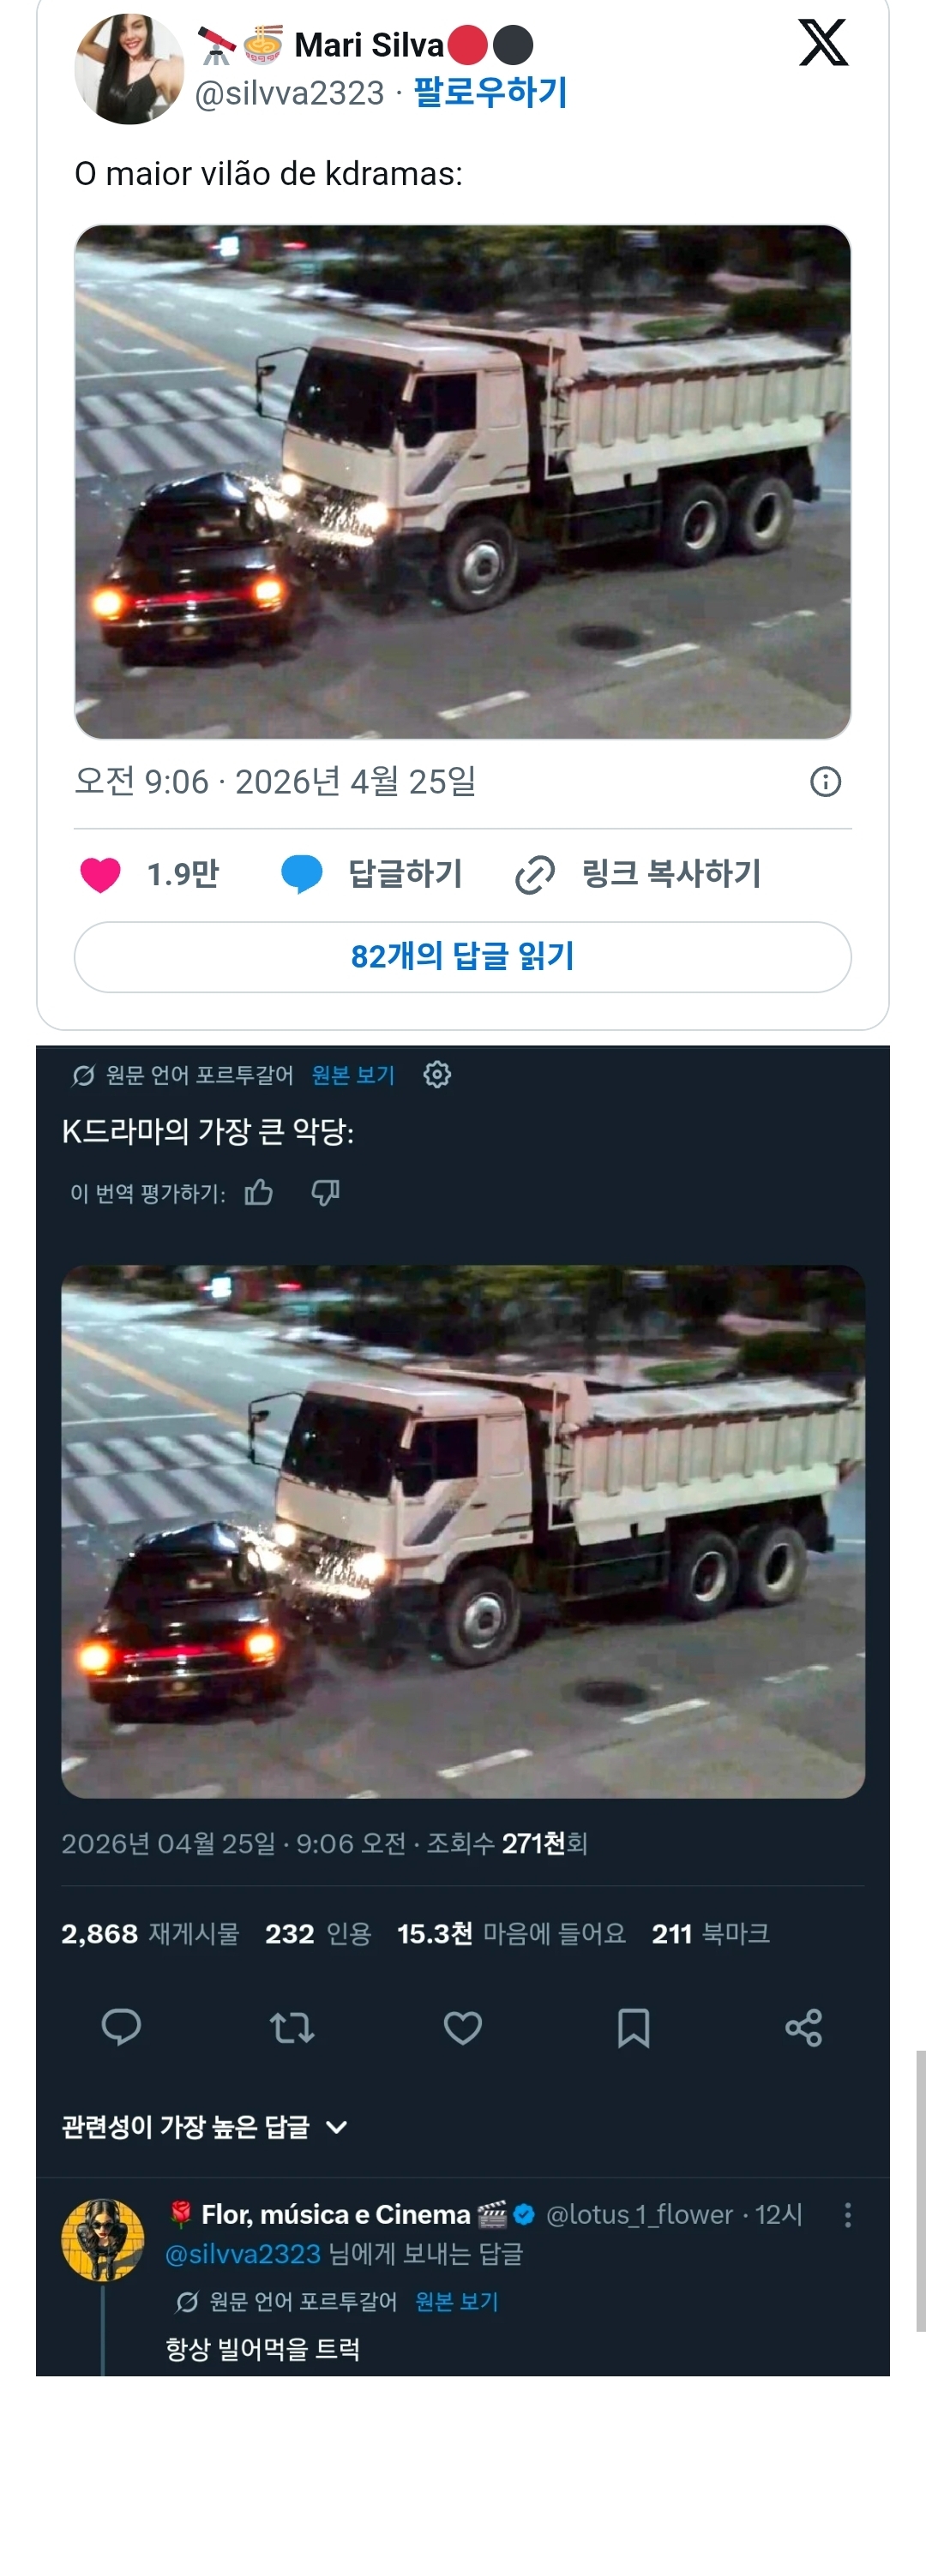Click the 82개의 답글 읽기 button

[463, 957]
